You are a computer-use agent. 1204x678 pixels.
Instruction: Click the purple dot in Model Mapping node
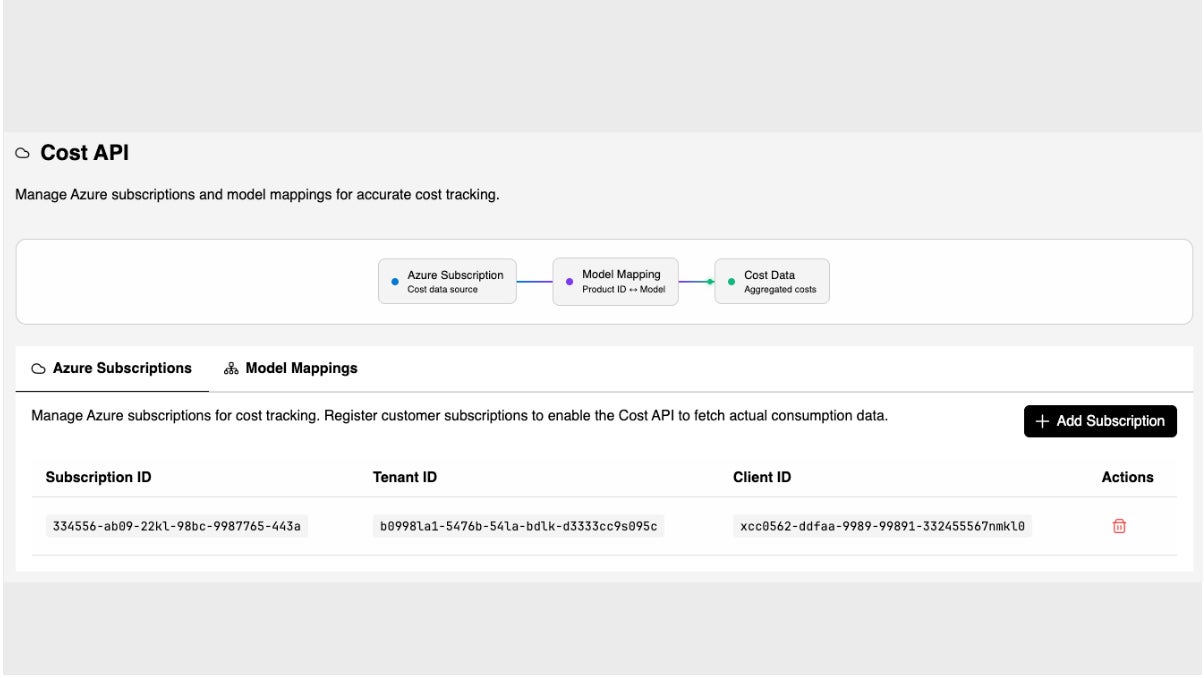click(x=570, y=281)
